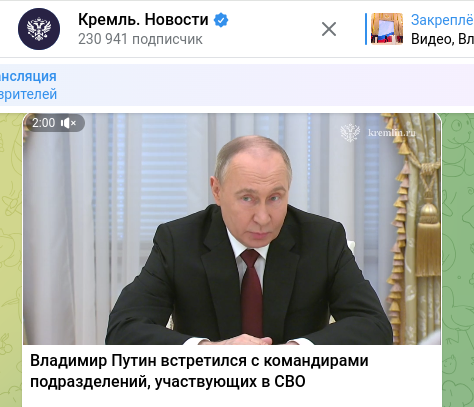Click the Закреплё… pinned message label
The image size is (474, 407).
[442, 20]
